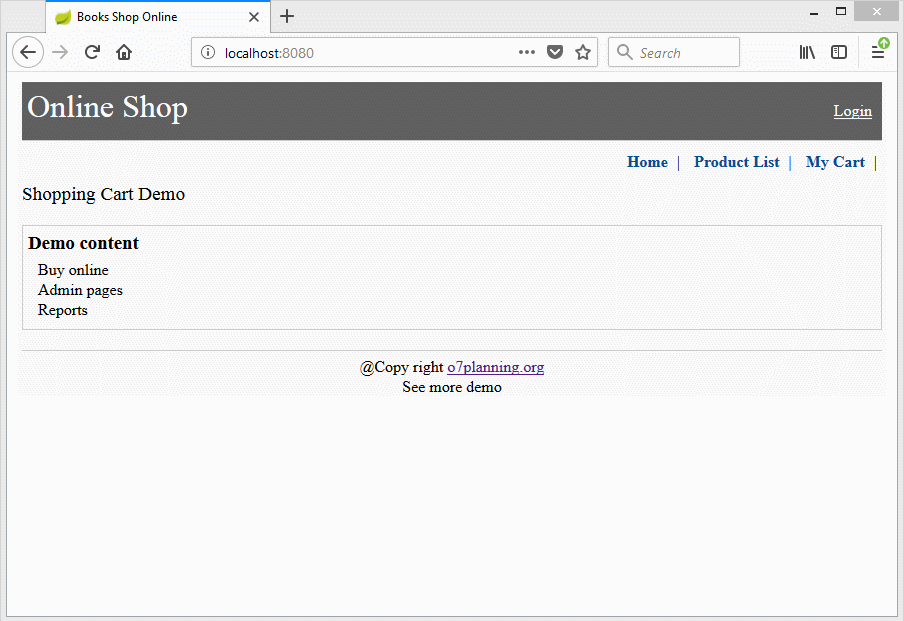Open the browser home page icon

(x=124, y=52)
